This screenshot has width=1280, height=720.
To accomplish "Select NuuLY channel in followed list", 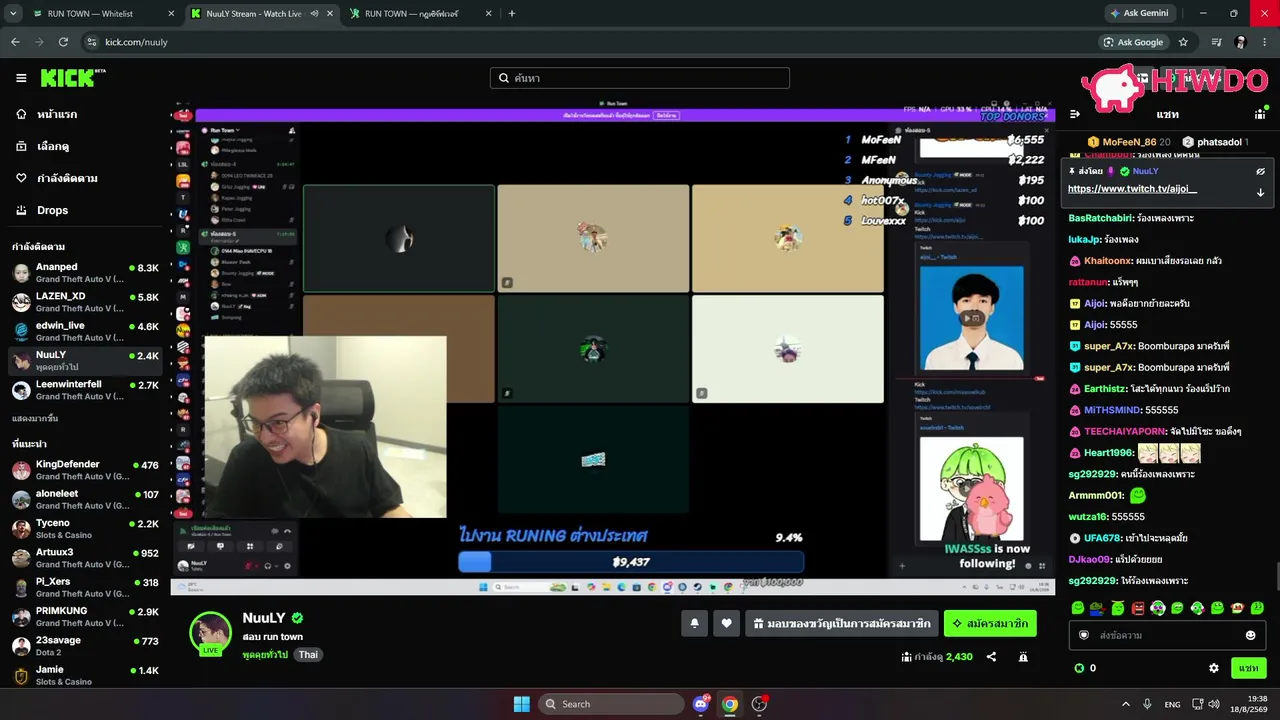I will point(85,360).
